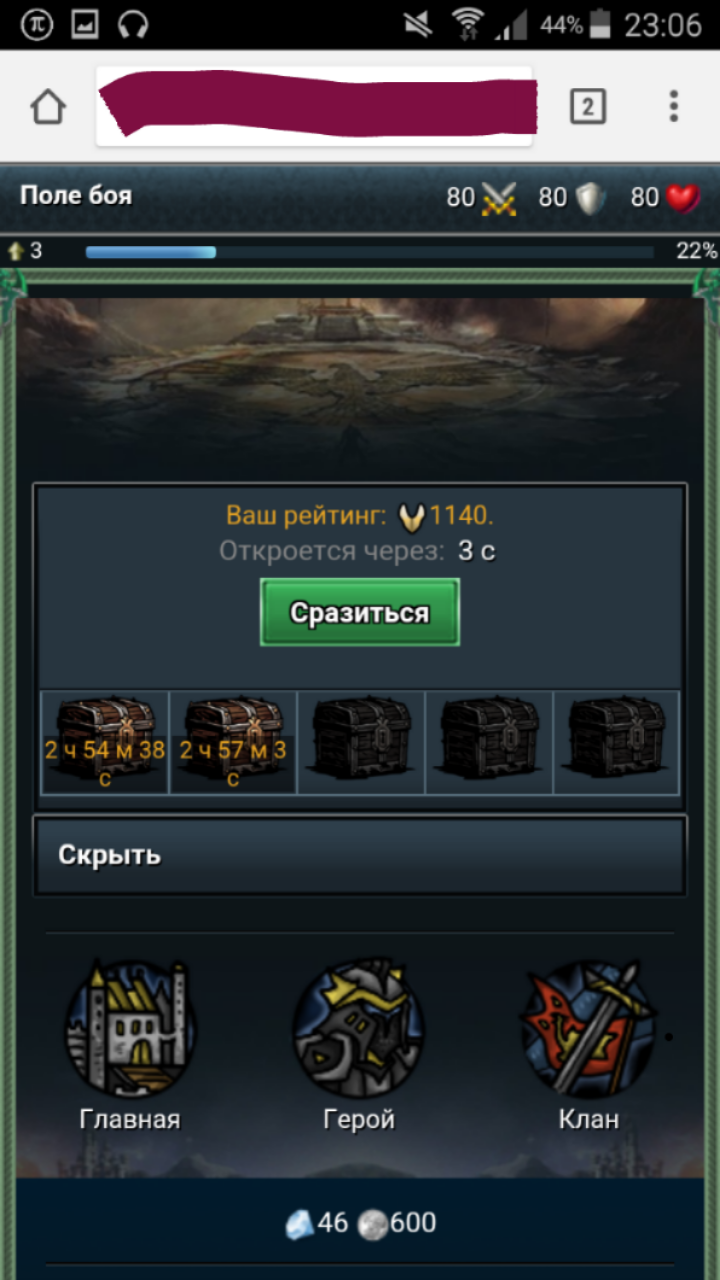Tap the shield defense stat icon
The height and width of the screenshot is (1280, 720).
pos(590,198)
